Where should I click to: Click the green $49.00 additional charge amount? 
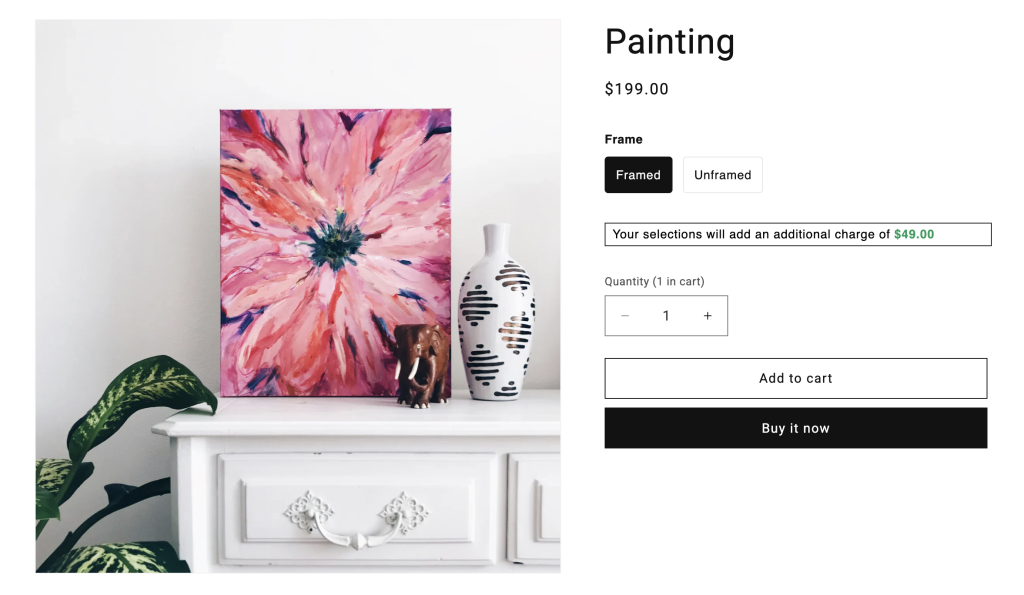tap(914, 234)
